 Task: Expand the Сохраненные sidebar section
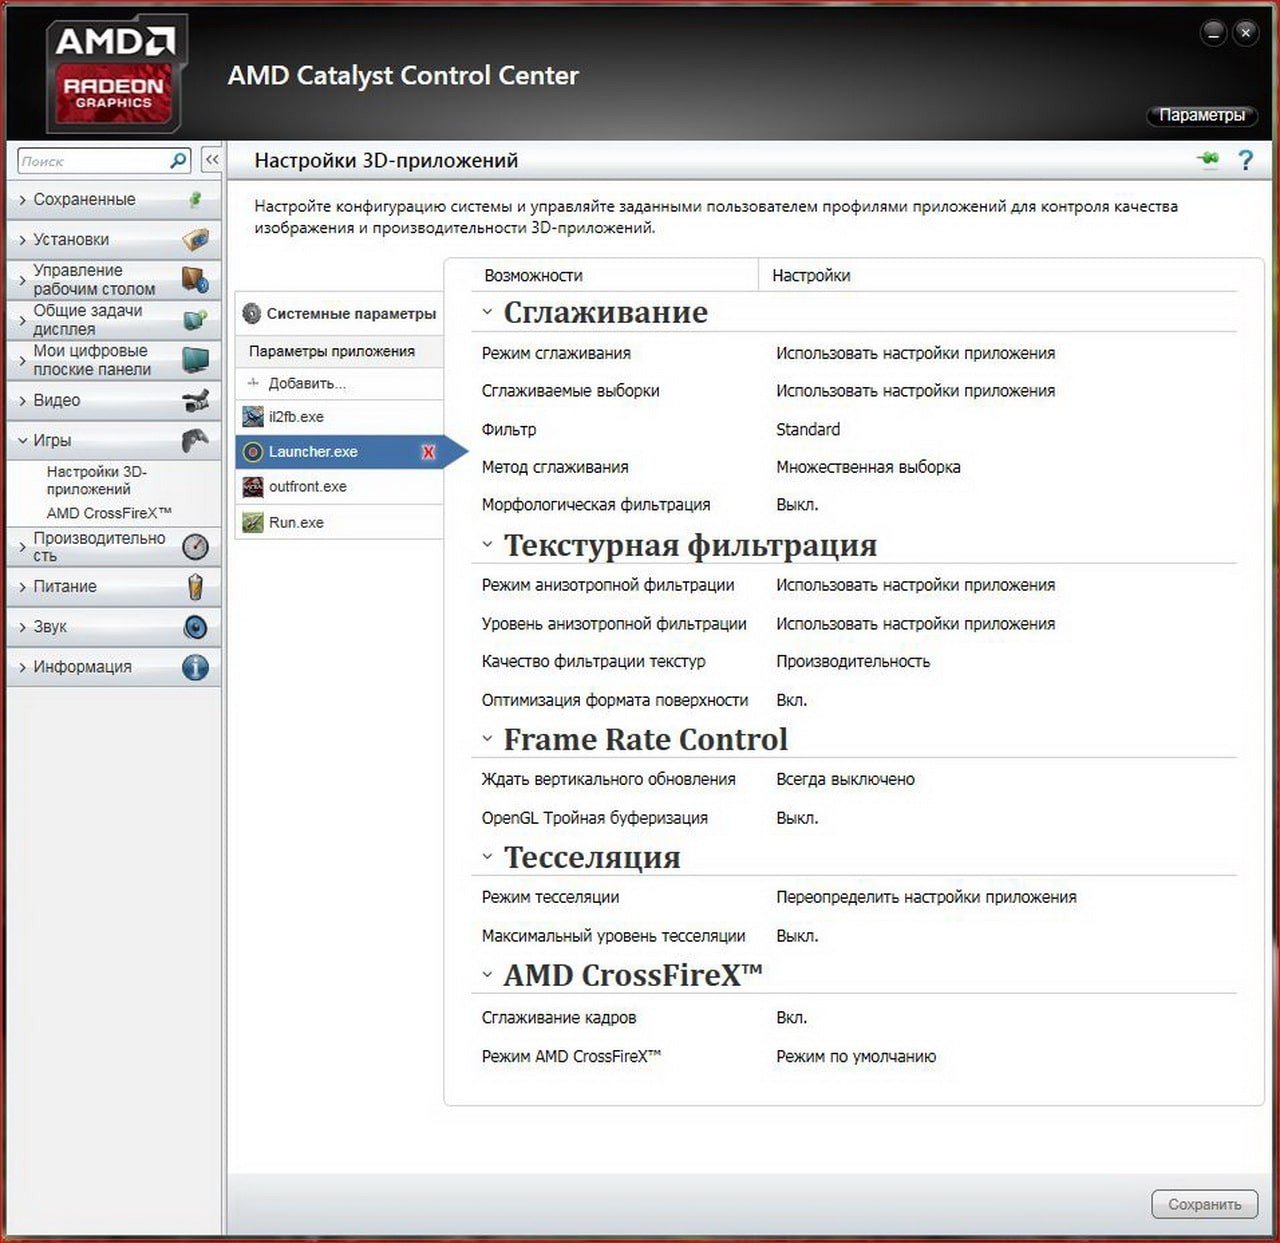[x=22, y=200]
